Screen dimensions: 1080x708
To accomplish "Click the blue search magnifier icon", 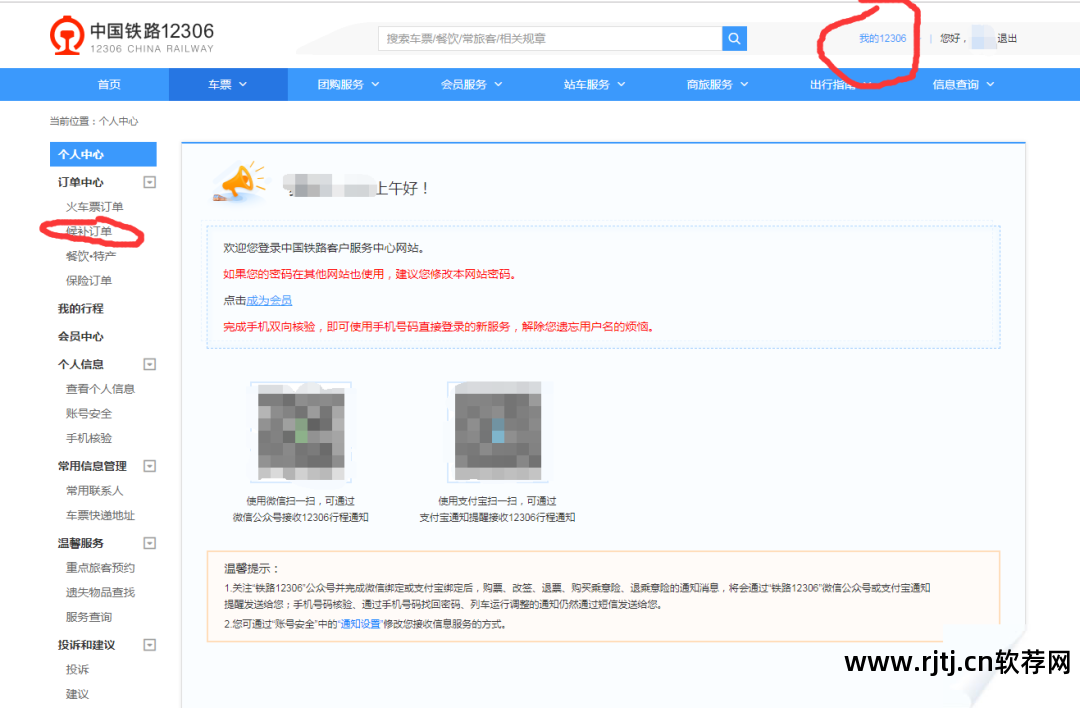I will point(734,38).
